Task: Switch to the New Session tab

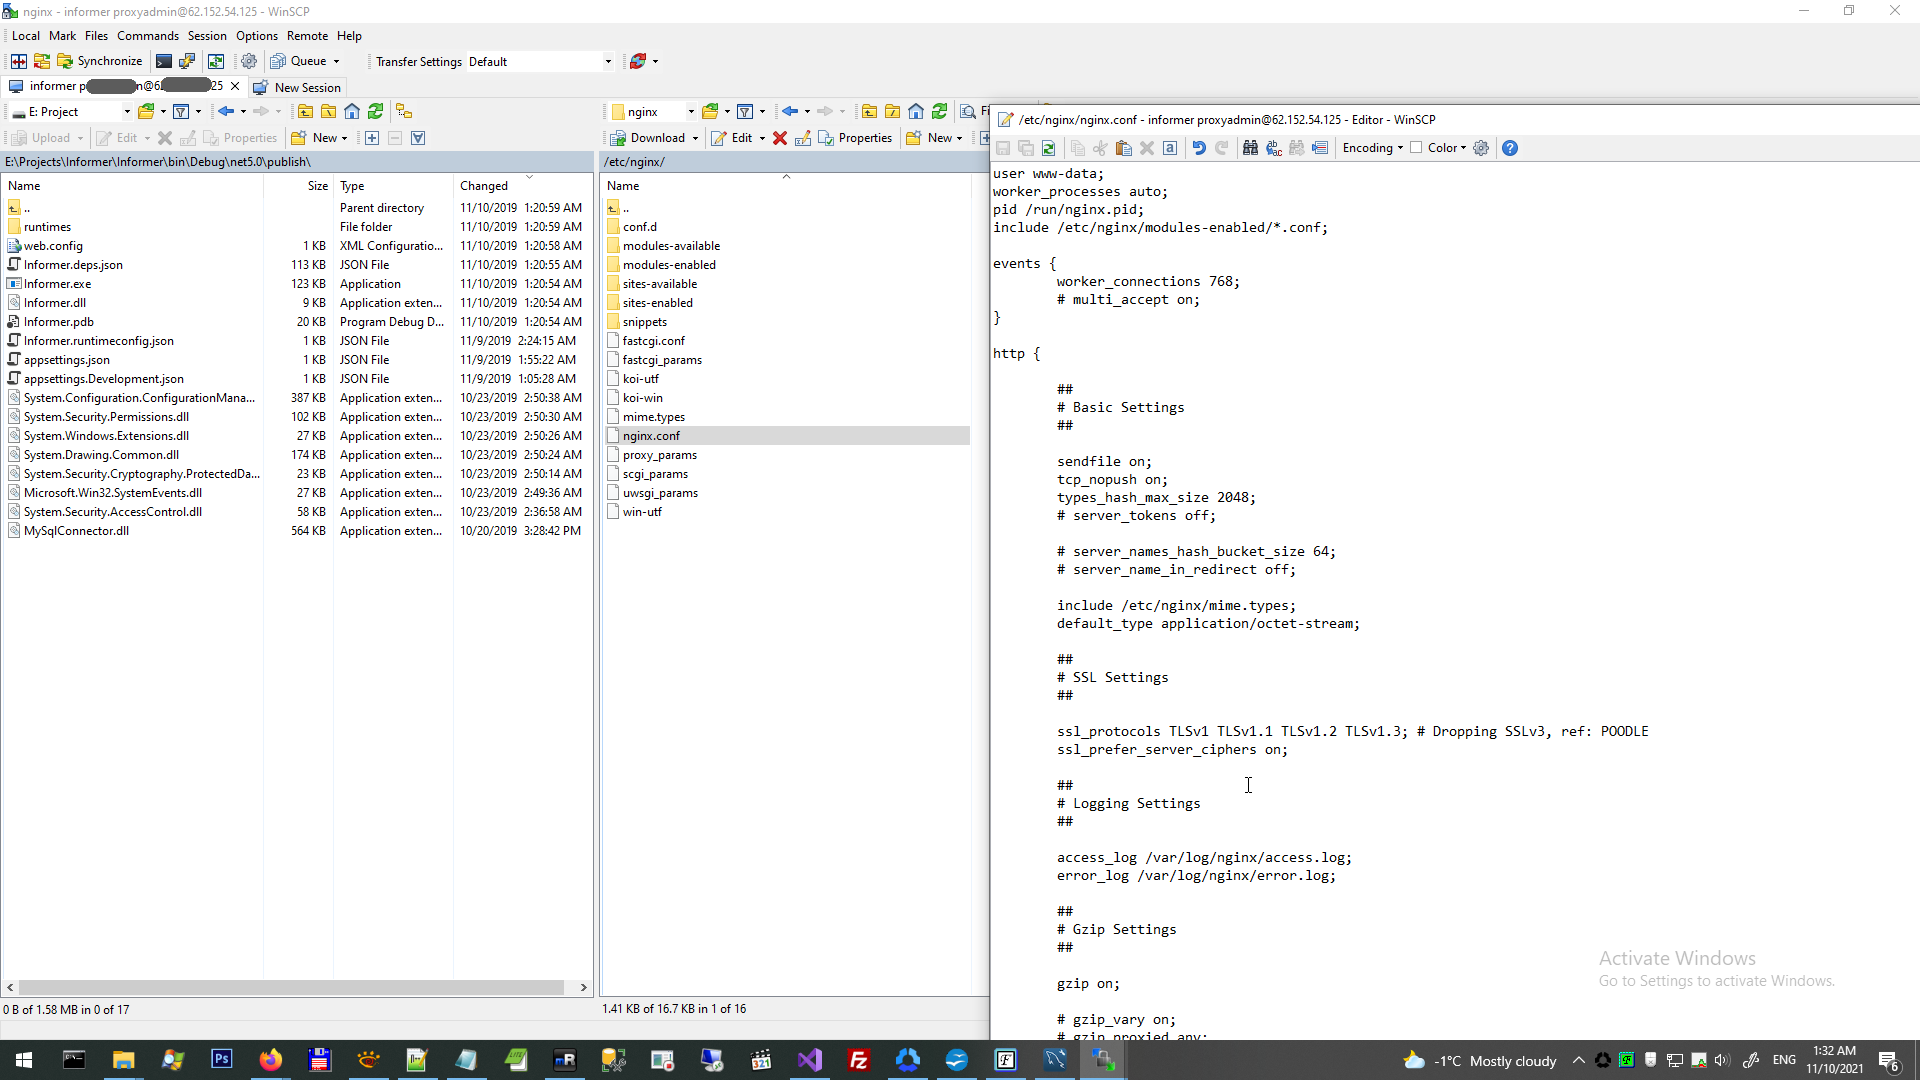Action: [297, 87]
